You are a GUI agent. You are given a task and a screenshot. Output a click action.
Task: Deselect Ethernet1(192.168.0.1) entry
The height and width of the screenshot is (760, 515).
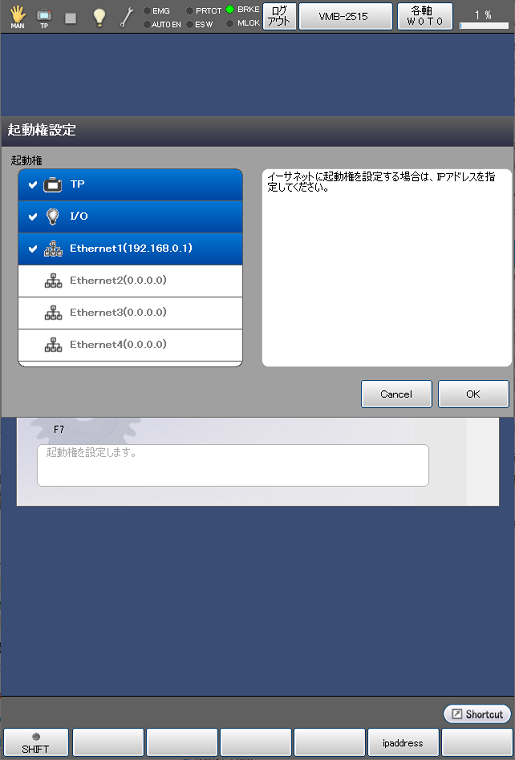pos(130,249)
